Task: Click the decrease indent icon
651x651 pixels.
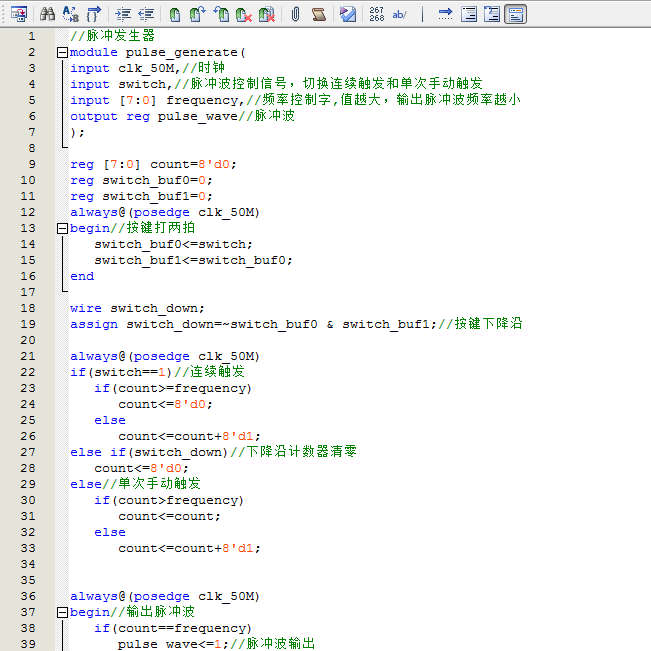Action: coord(146,14)
